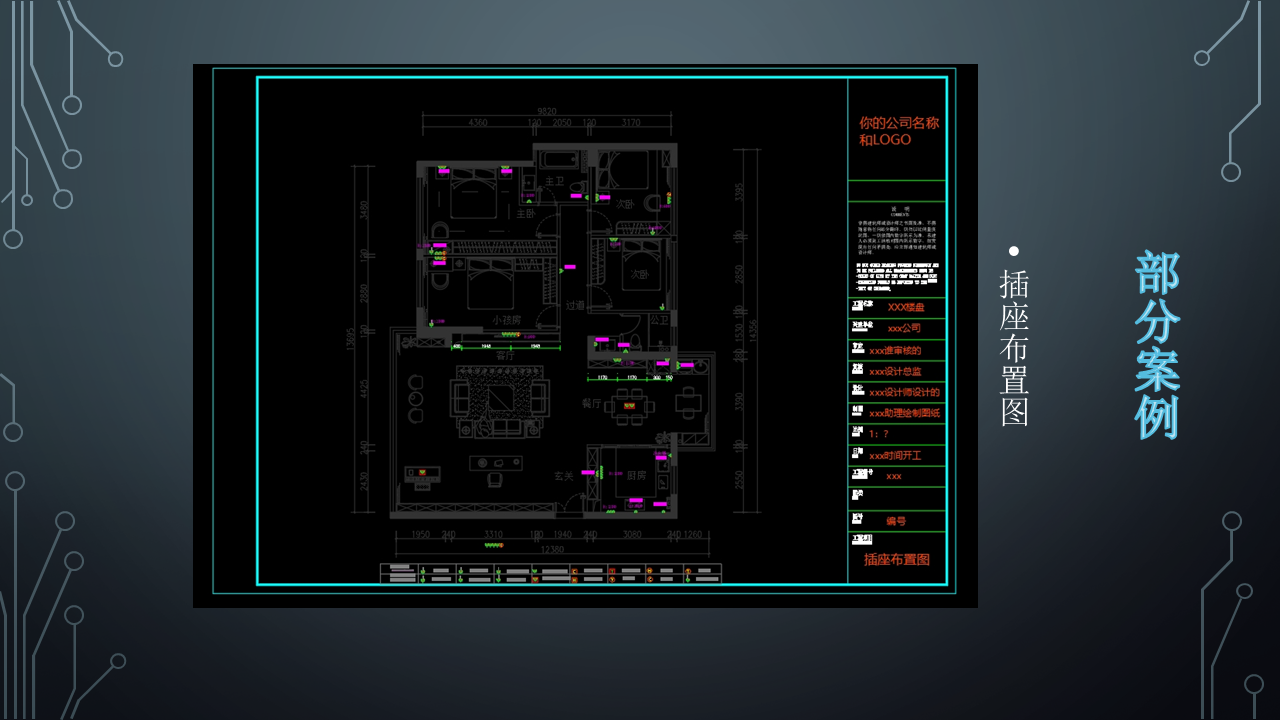Click the bullet text 插座布置图 beside the drawing
This screenshot has width=1280, height=720.
pos(1014,348)
